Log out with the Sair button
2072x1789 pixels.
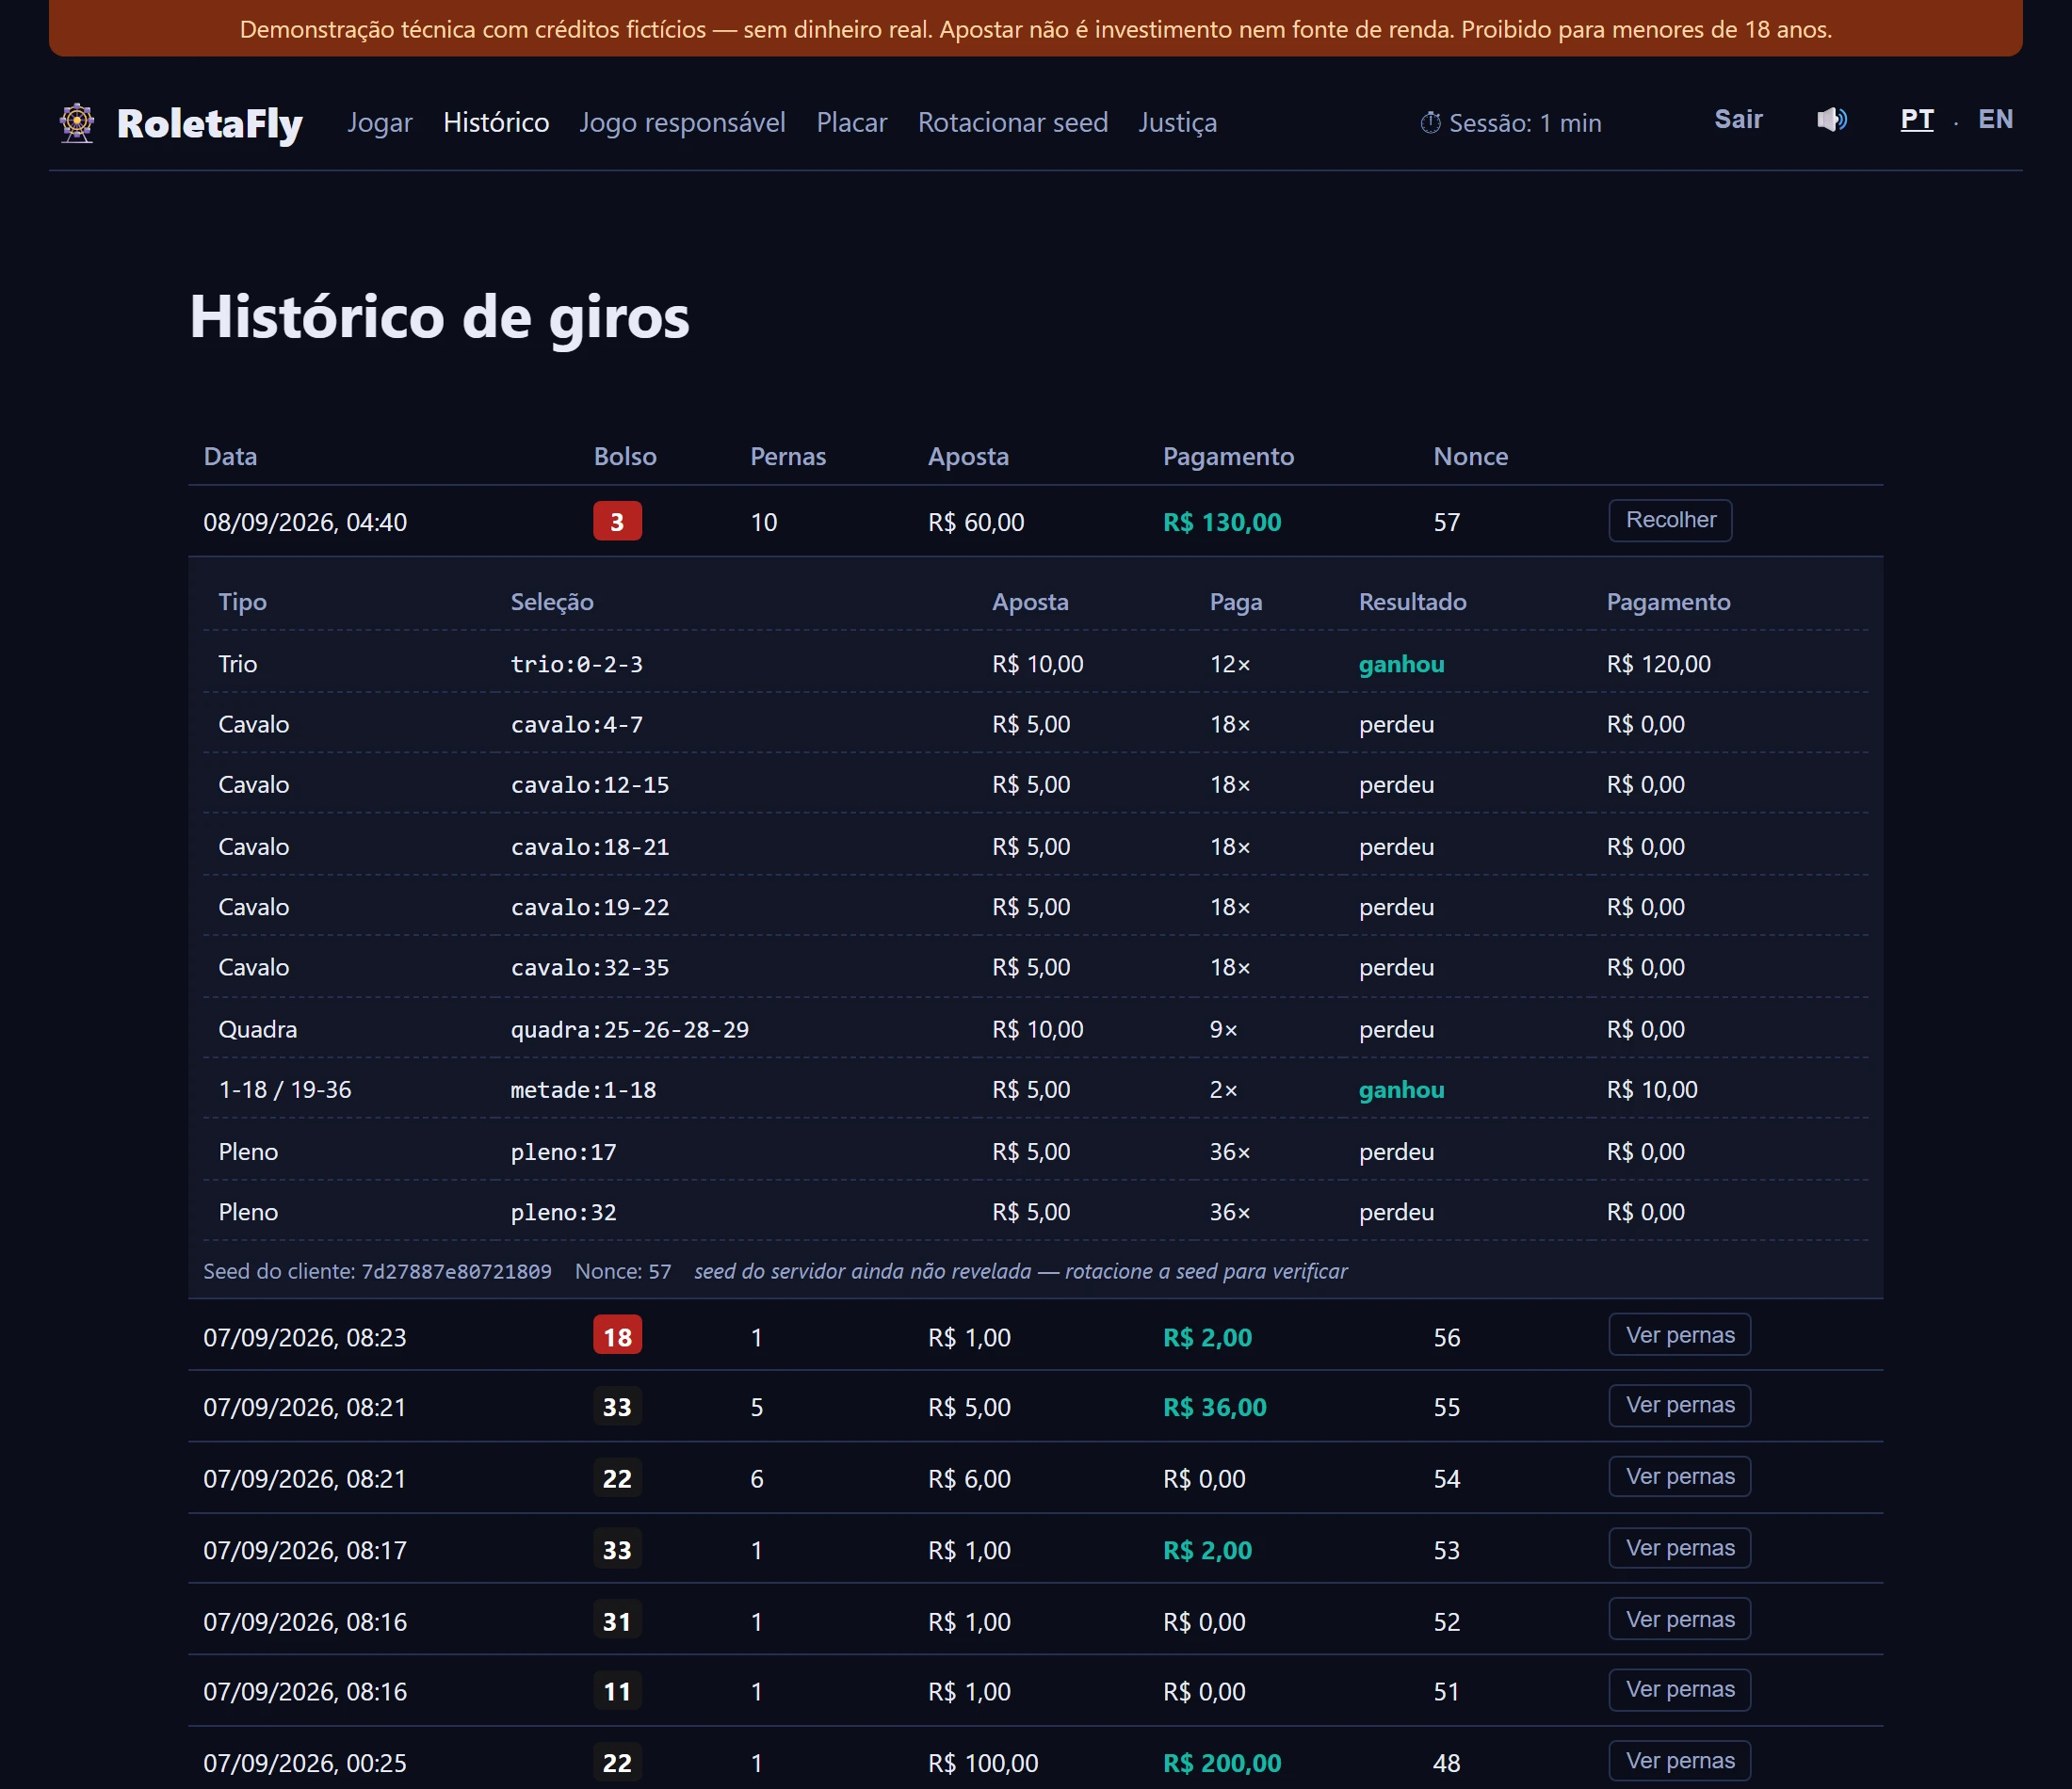point(1738,119)
